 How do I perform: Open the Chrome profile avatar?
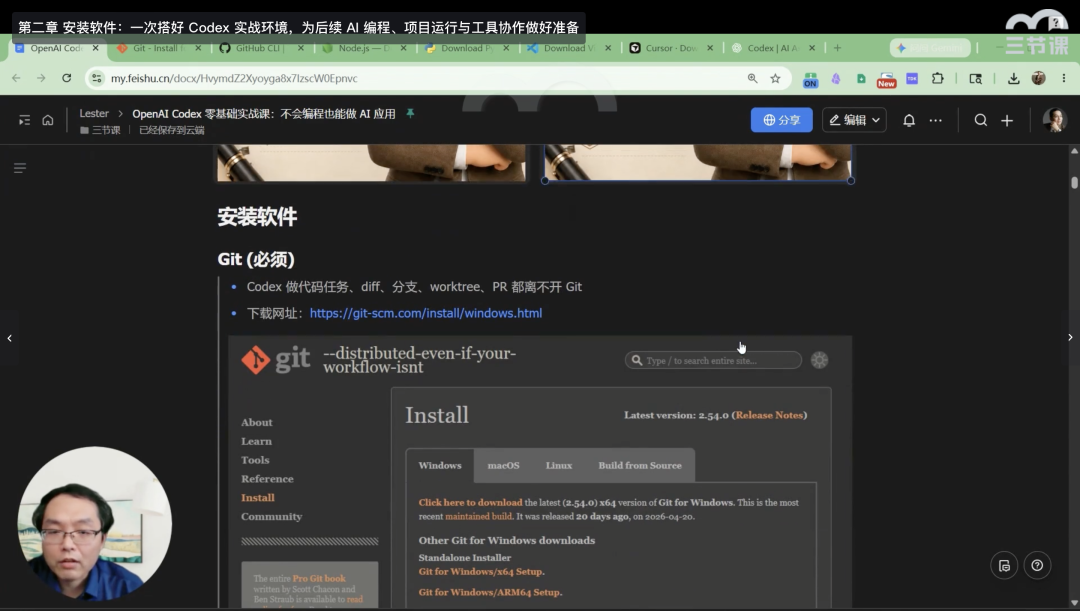[x=1039, y=79]
